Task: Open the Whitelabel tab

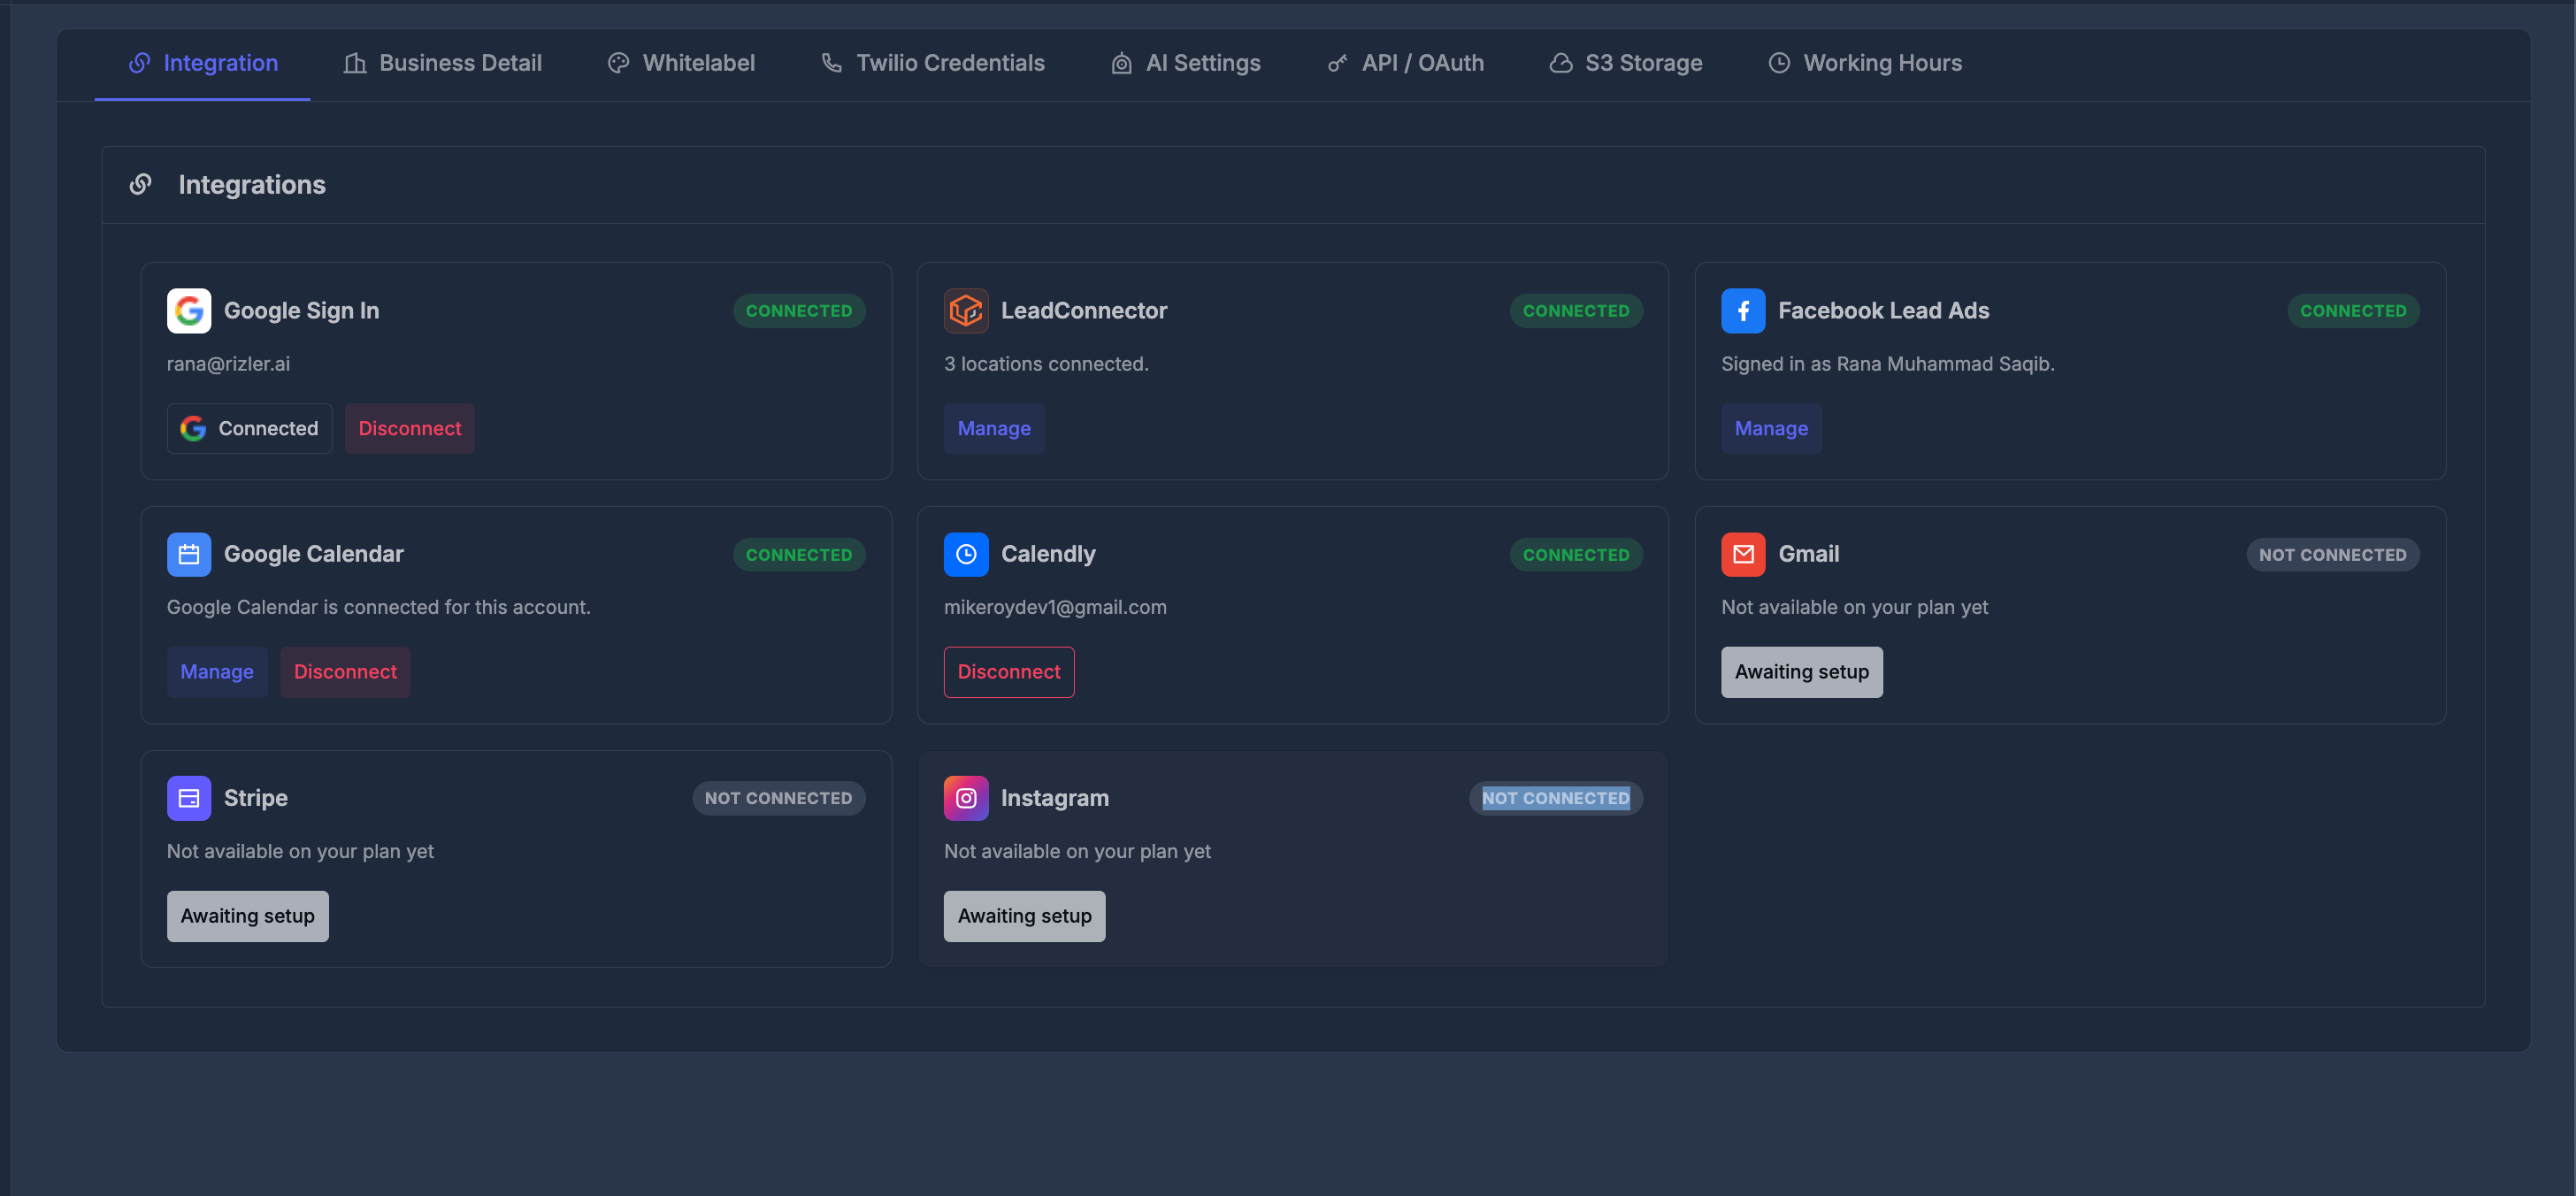Action: (x=682, y=63)
